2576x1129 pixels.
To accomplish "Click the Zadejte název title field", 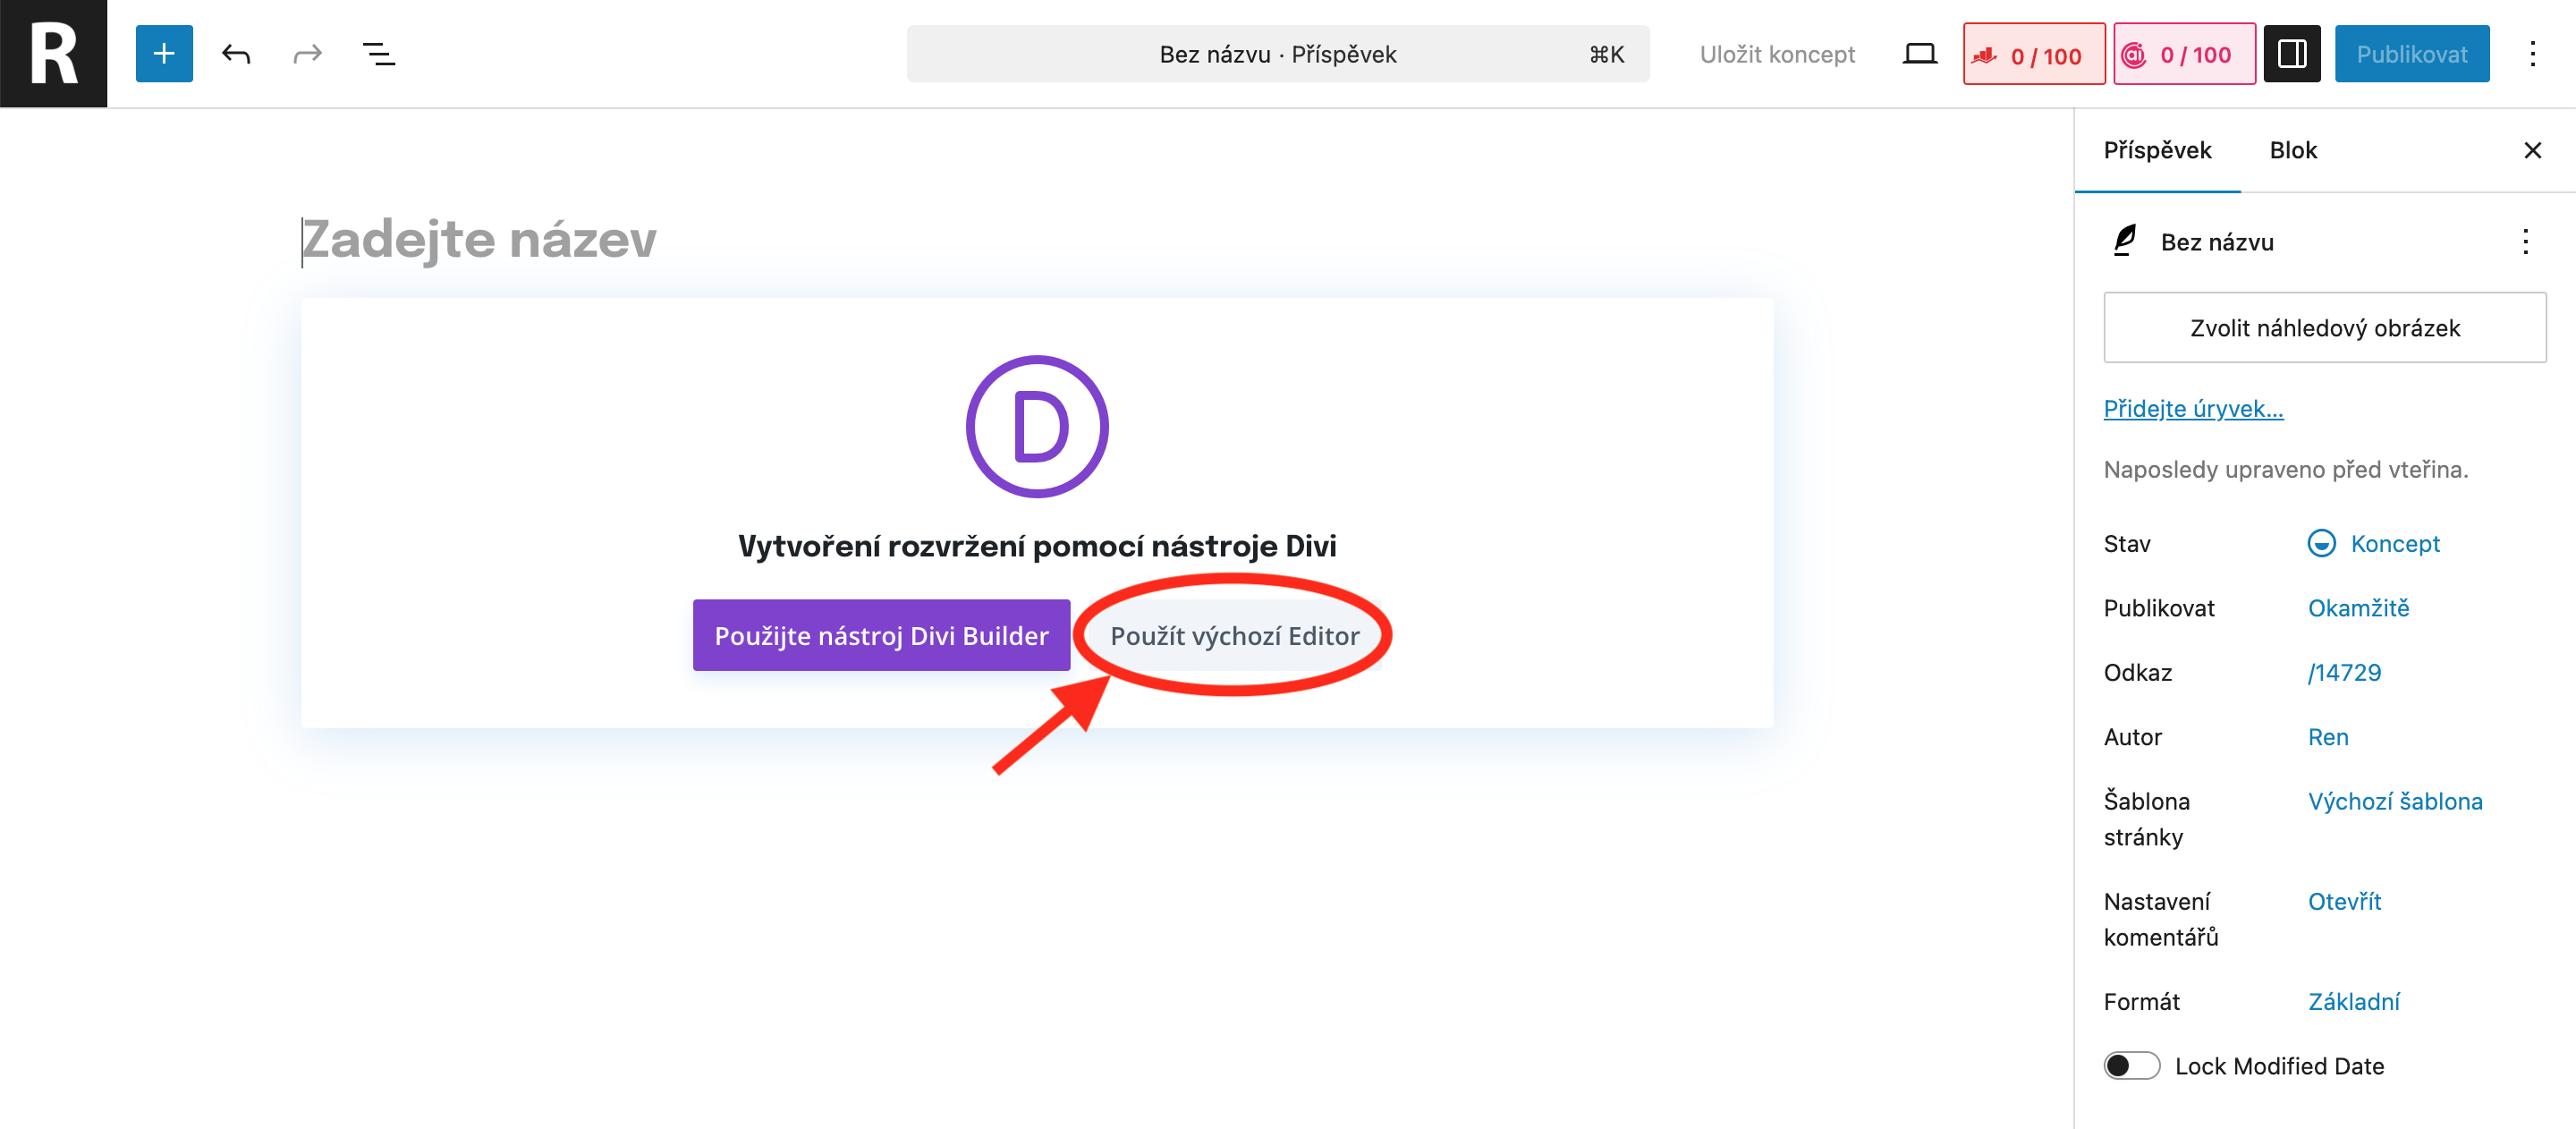I will coord(1035,240).
